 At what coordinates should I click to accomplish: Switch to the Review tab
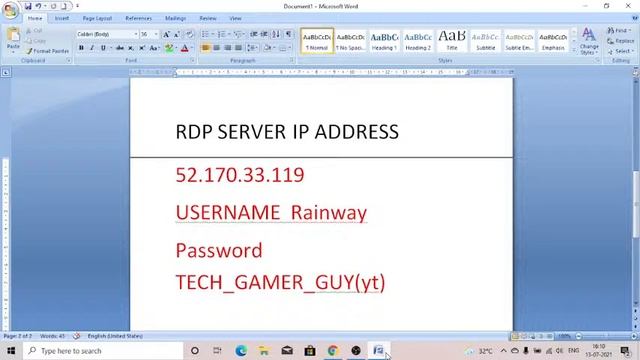(x=208, y=18)
